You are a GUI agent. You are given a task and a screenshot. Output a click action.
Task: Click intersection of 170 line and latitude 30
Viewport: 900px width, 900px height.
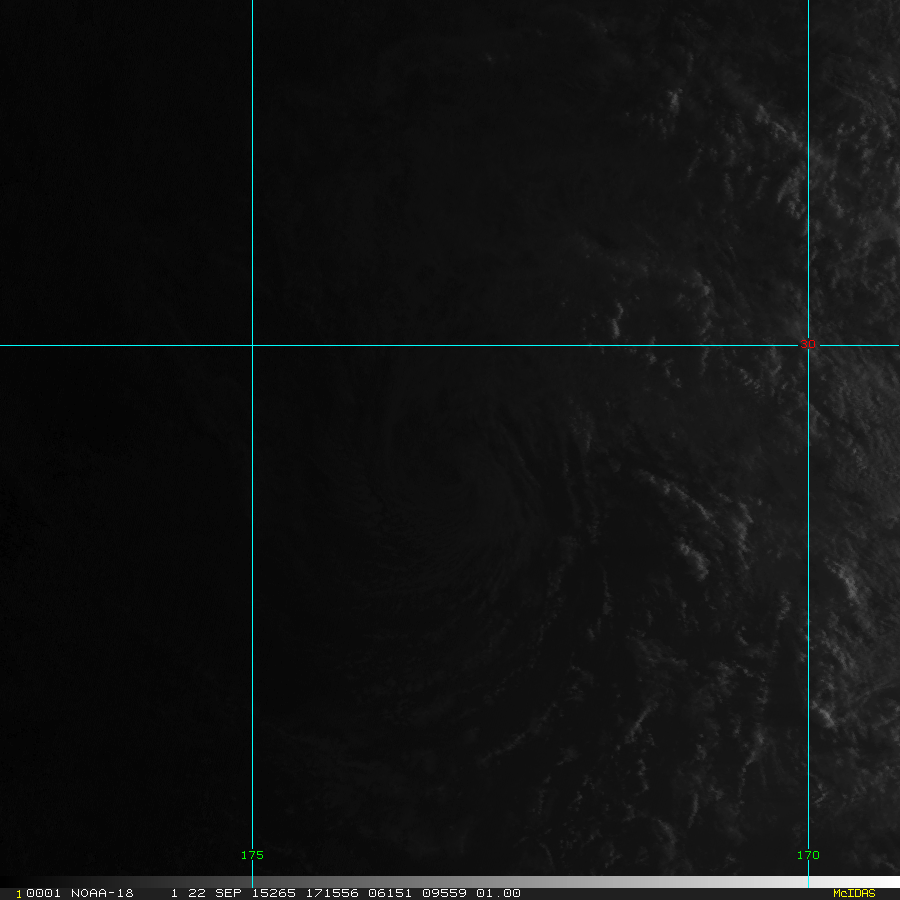pos(808,345)
